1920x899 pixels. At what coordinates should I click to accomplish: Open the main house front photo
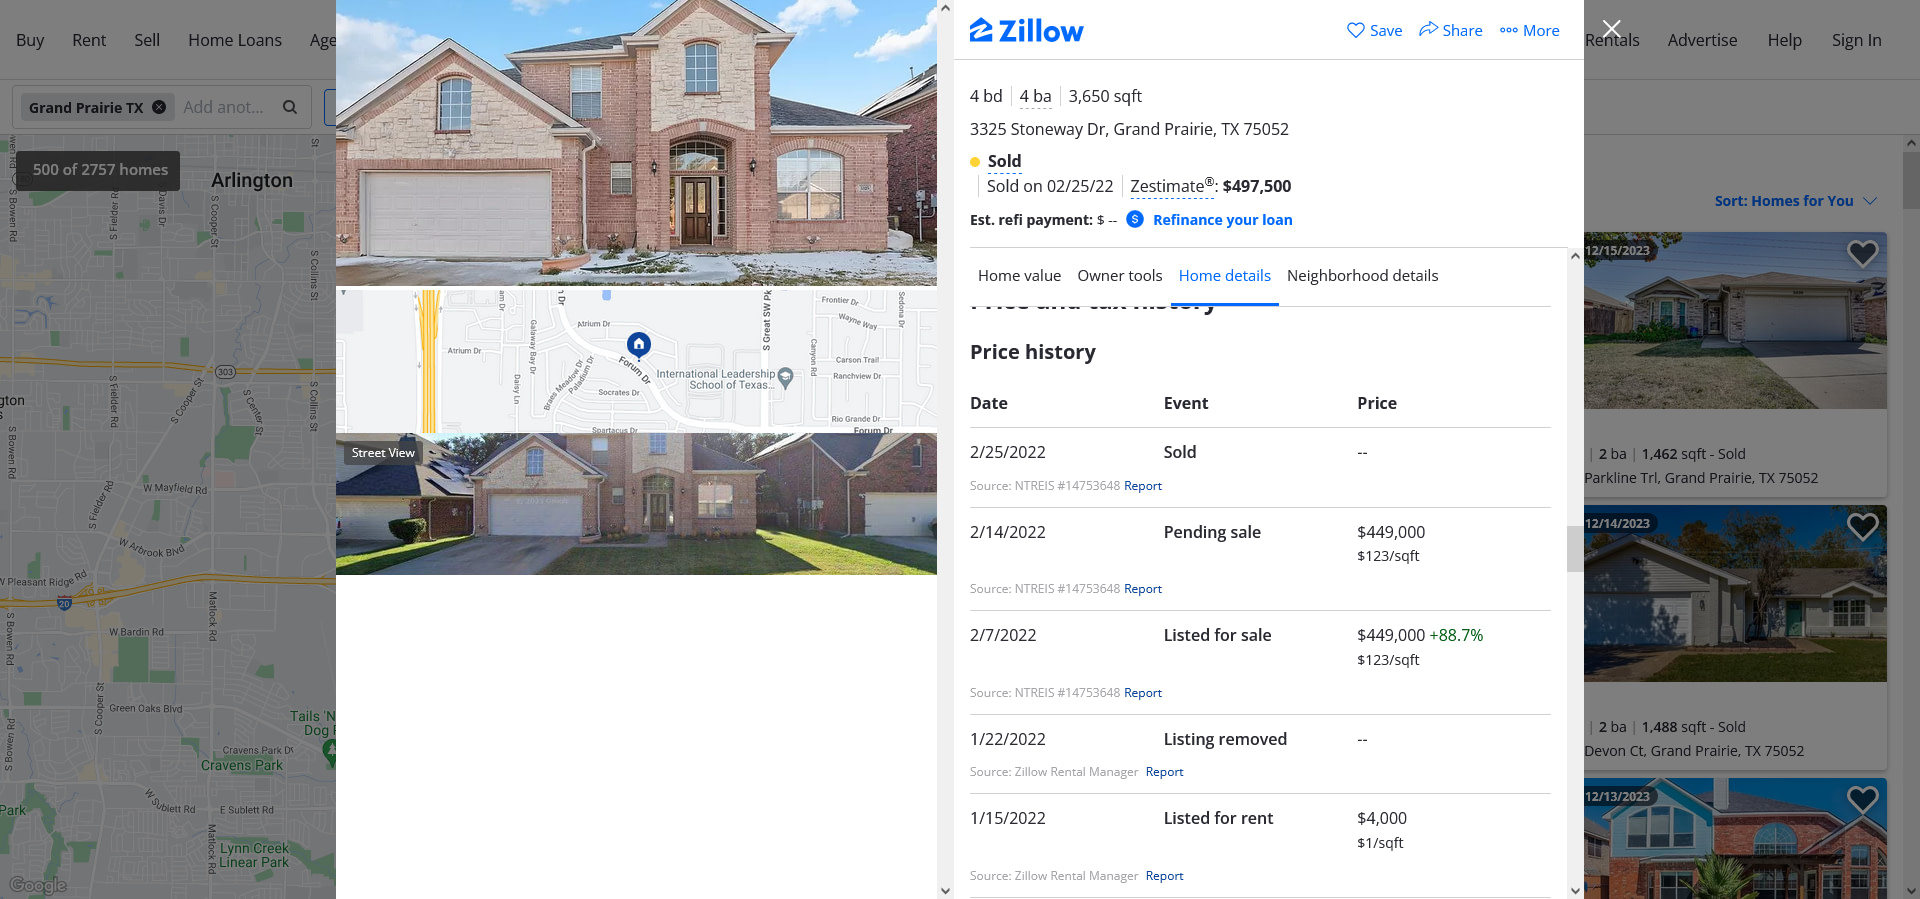click(636, 143)
